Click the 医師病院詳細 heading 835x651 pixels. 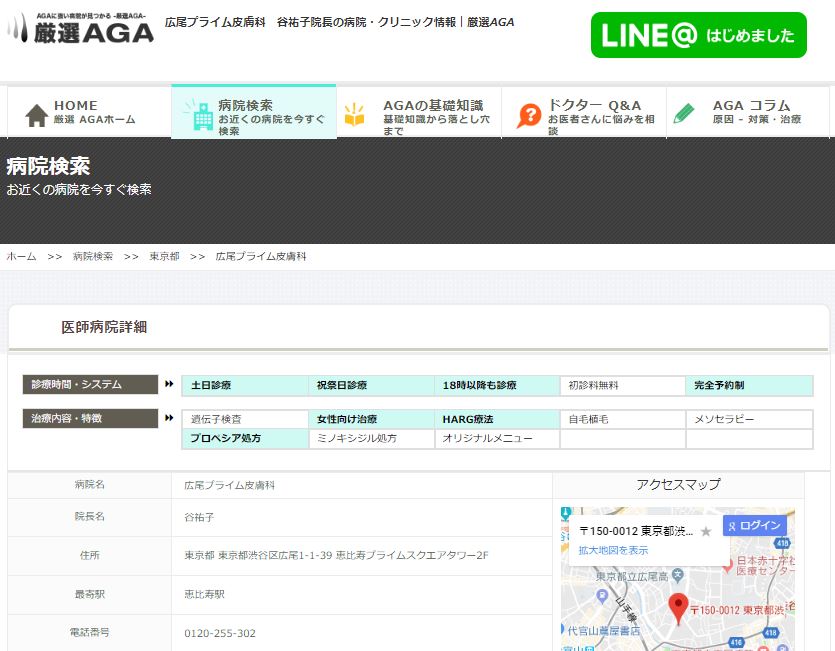[104, 327]
